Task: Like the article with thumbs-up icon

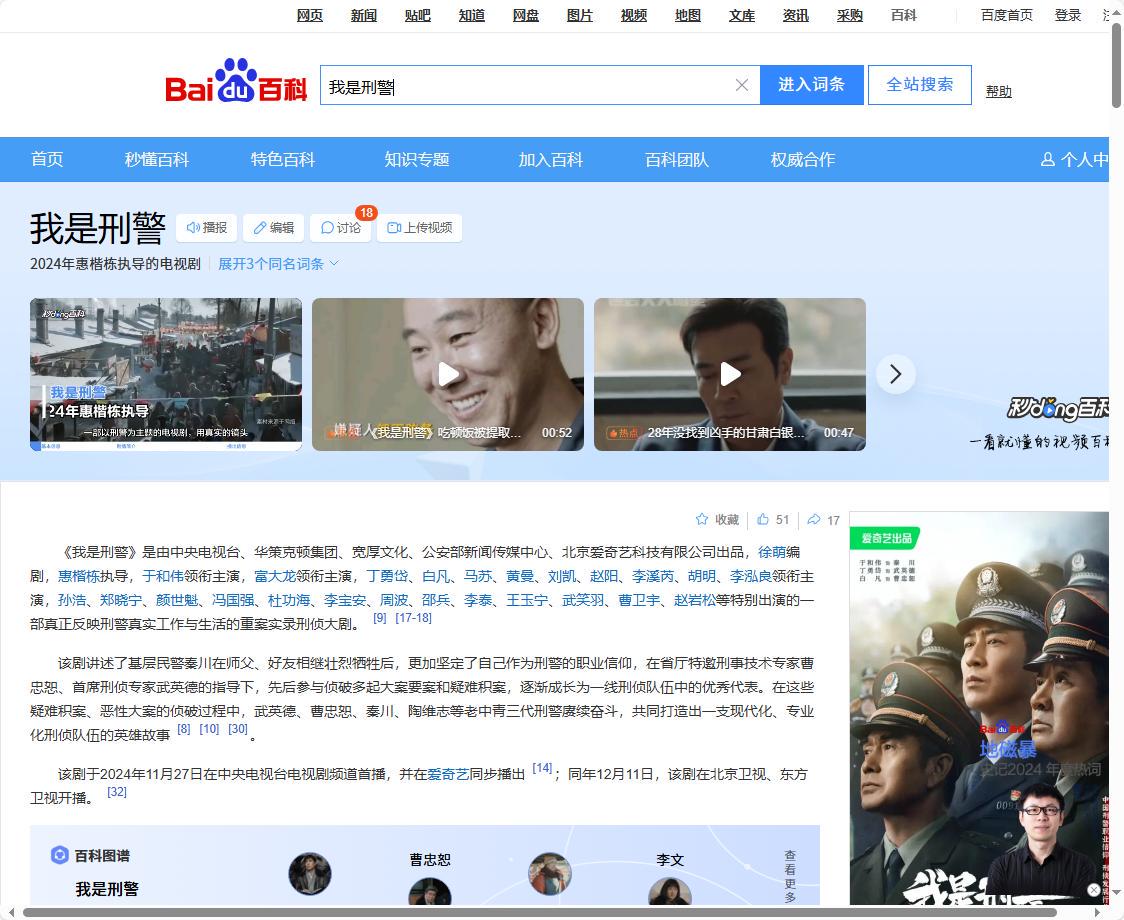Action: [x=763, y=520]
